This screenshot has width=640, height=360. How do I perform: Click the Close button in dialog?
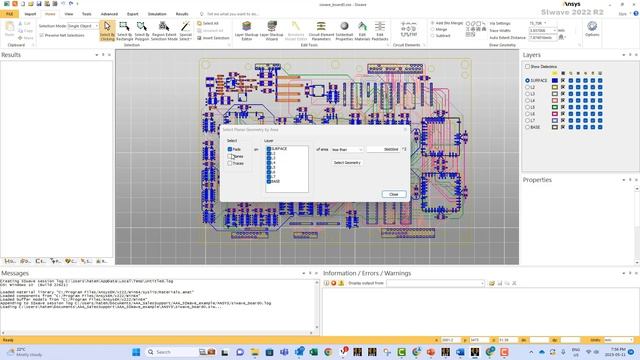coord(394,194)
